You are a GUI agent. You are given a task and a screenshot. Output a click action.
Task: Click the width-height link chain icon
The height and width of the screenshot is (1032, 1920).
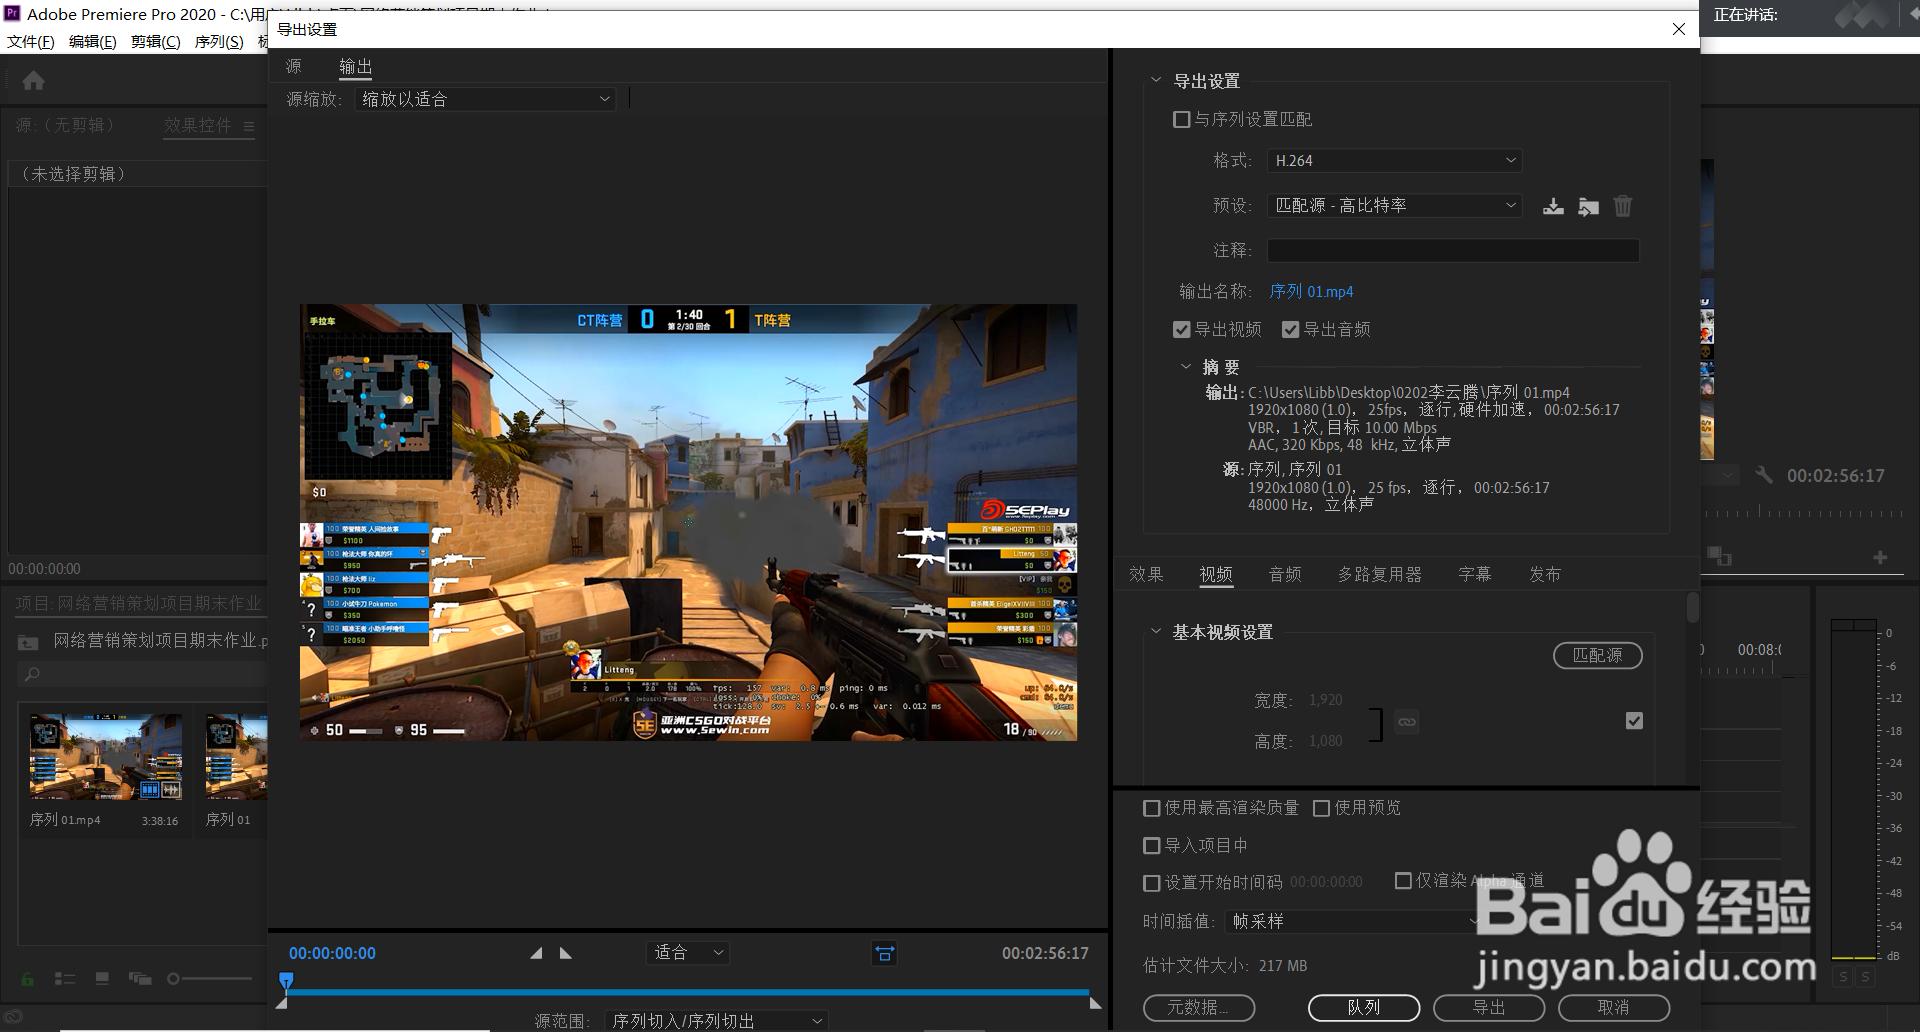(x=1407, y=721)
